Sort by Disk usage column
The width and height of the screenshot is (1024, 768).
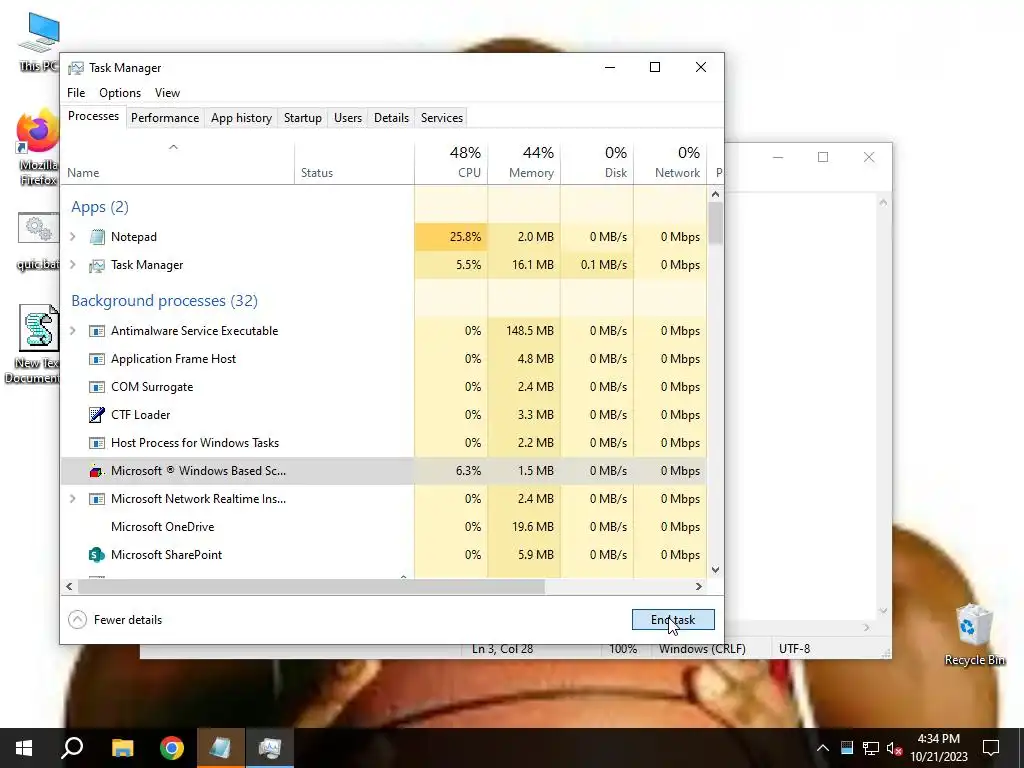coord(597,162)
